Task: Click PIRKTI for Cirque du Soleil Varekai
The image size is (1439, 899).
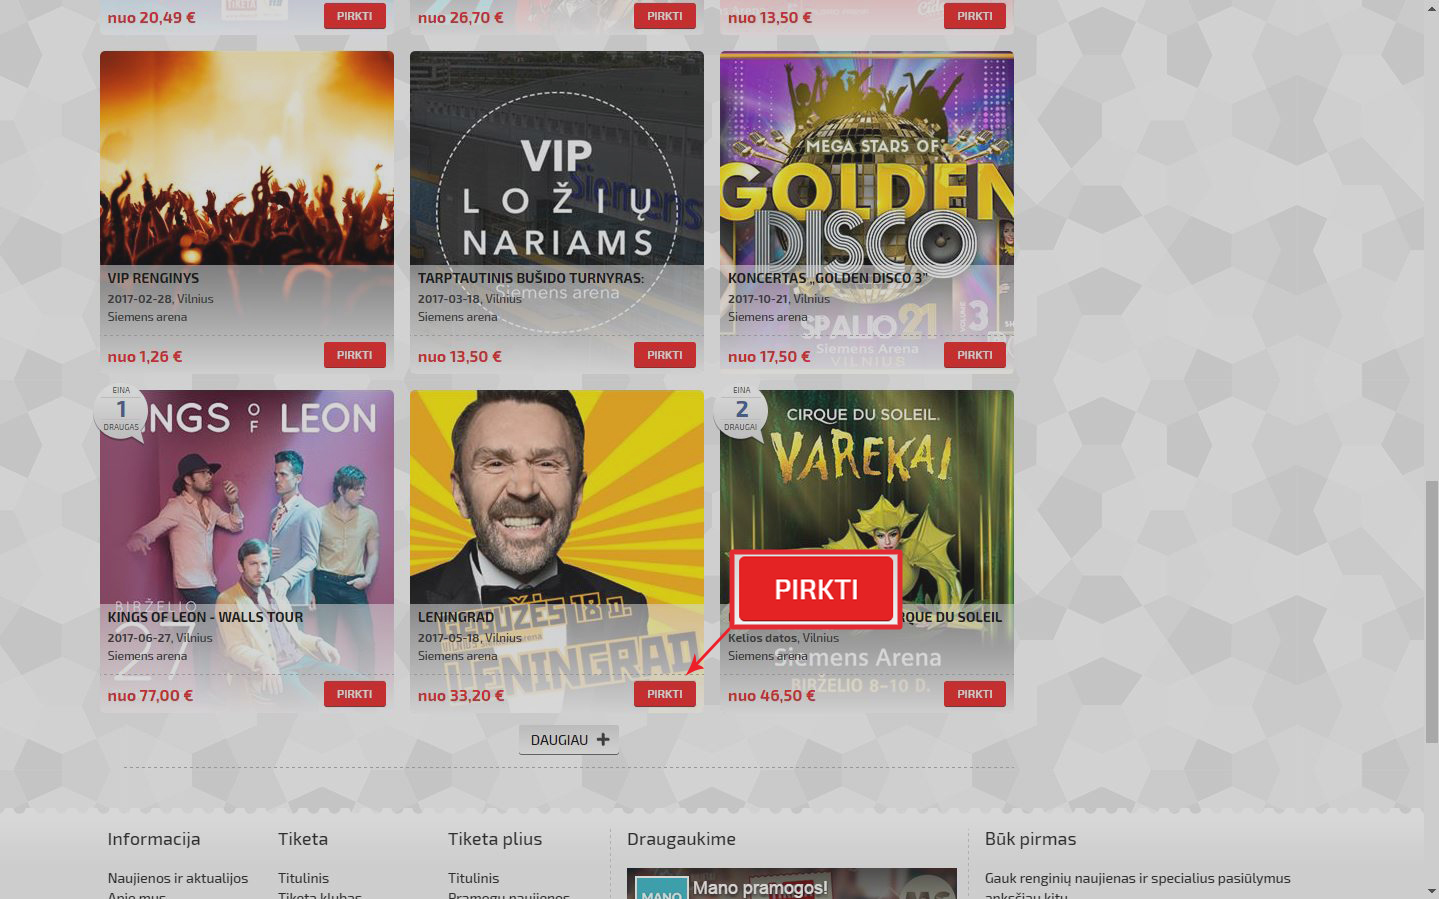Action: tap(975, 694)
